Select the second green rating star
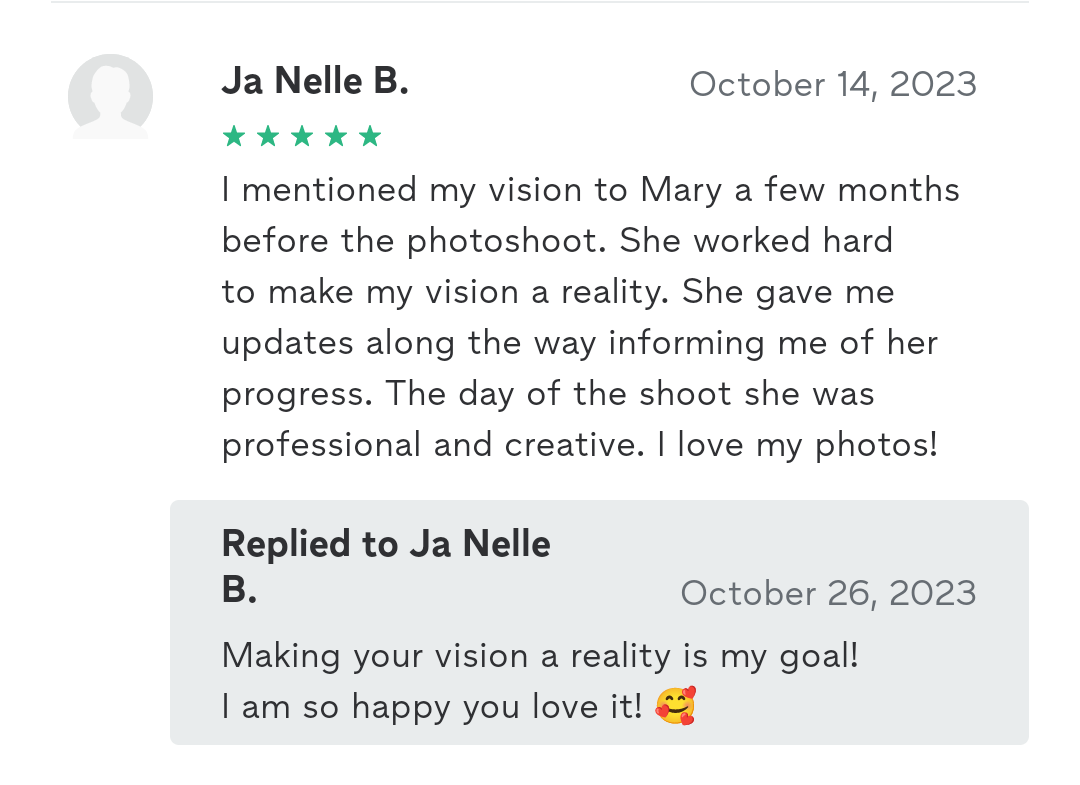 click(x=267, y=136)
